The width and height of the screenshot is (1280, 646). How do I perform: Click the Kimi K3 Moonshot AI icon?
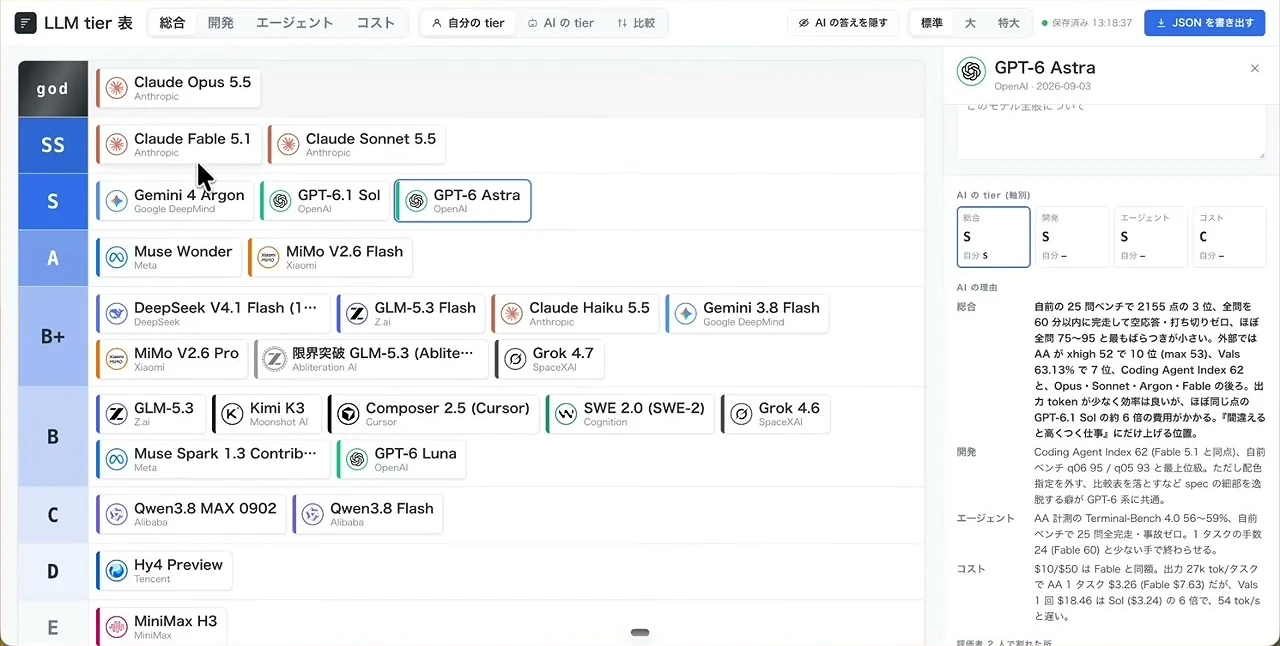pos(232,414)
